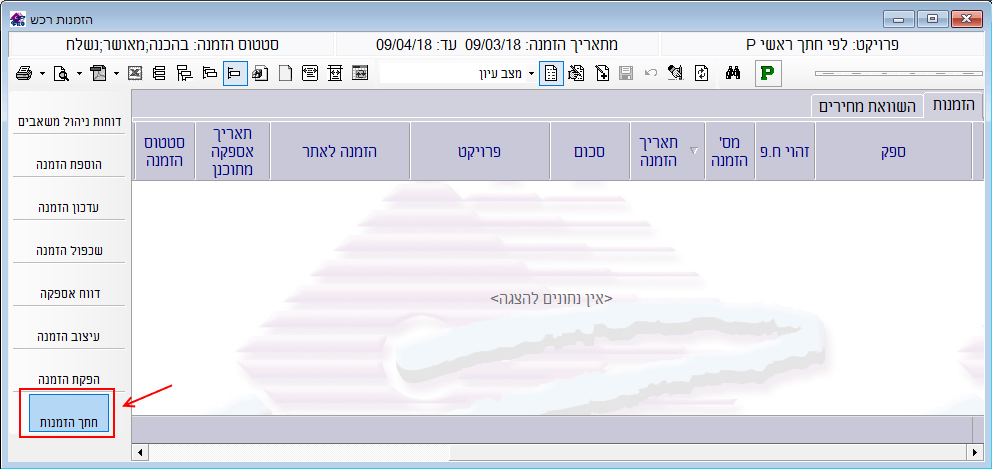Image resolution: width=992 pixels, height=469 pixels.
Task: Toggle the highlighted form view button
Action: (551, 73)
